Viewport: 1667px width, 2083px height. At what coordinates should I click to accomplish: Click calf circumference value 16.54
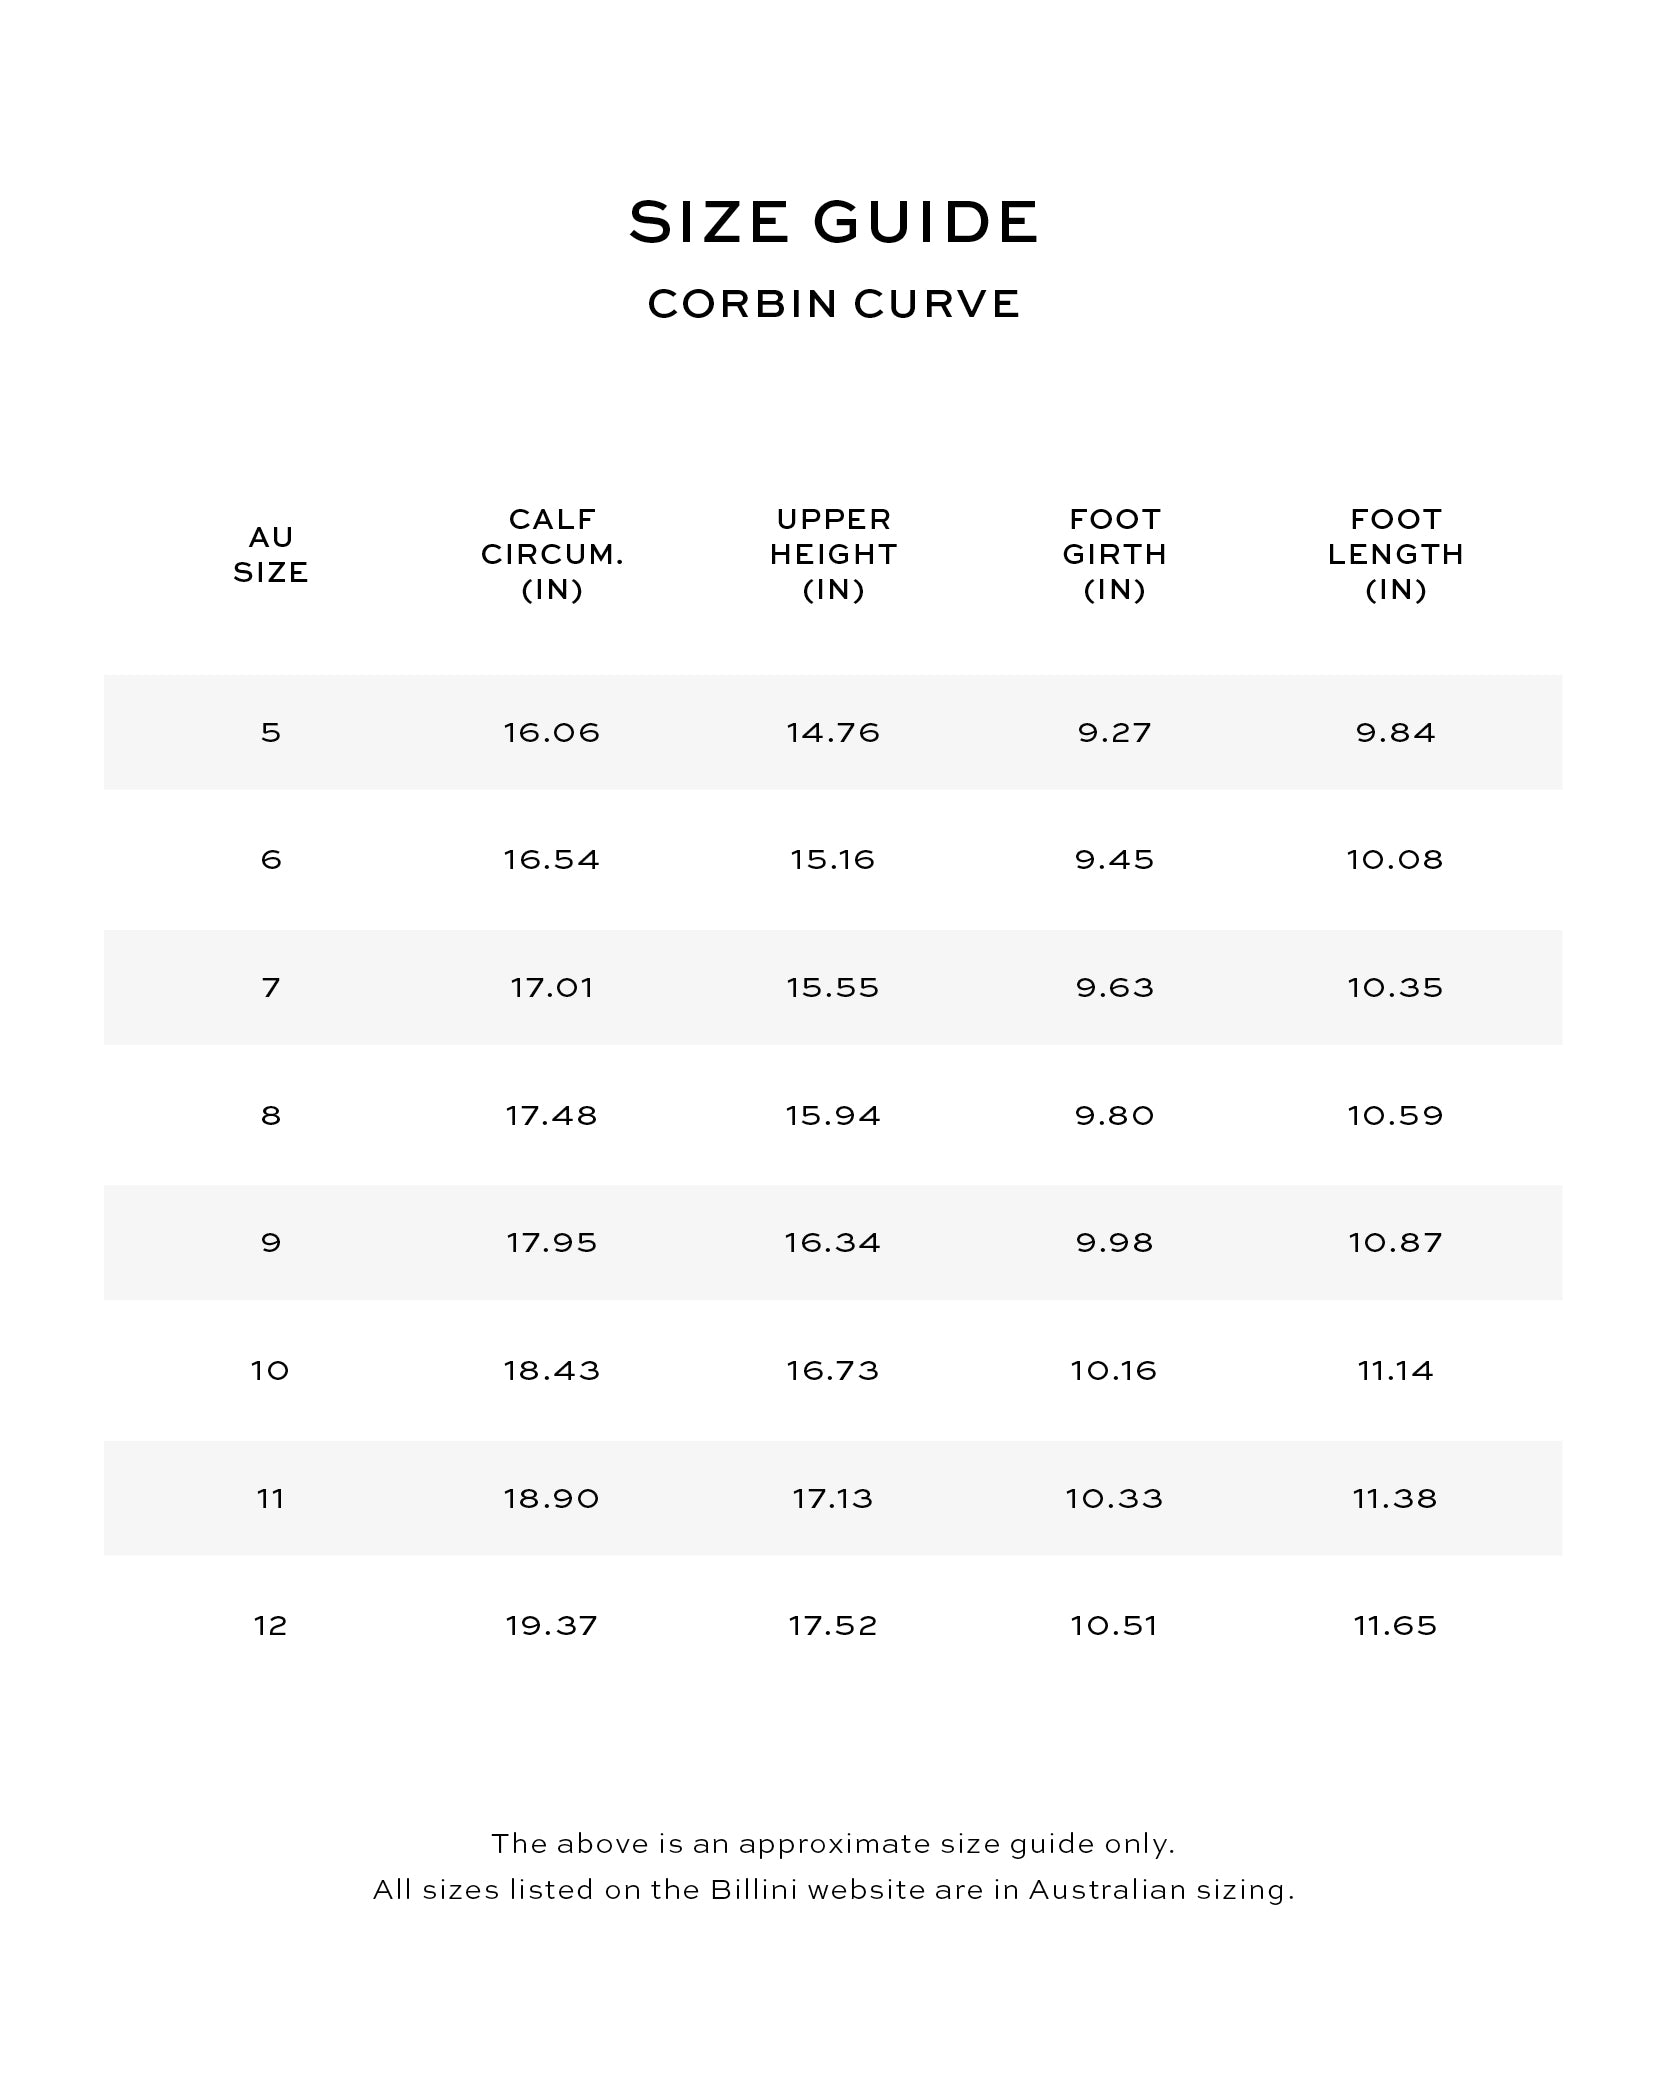[552, 860]
